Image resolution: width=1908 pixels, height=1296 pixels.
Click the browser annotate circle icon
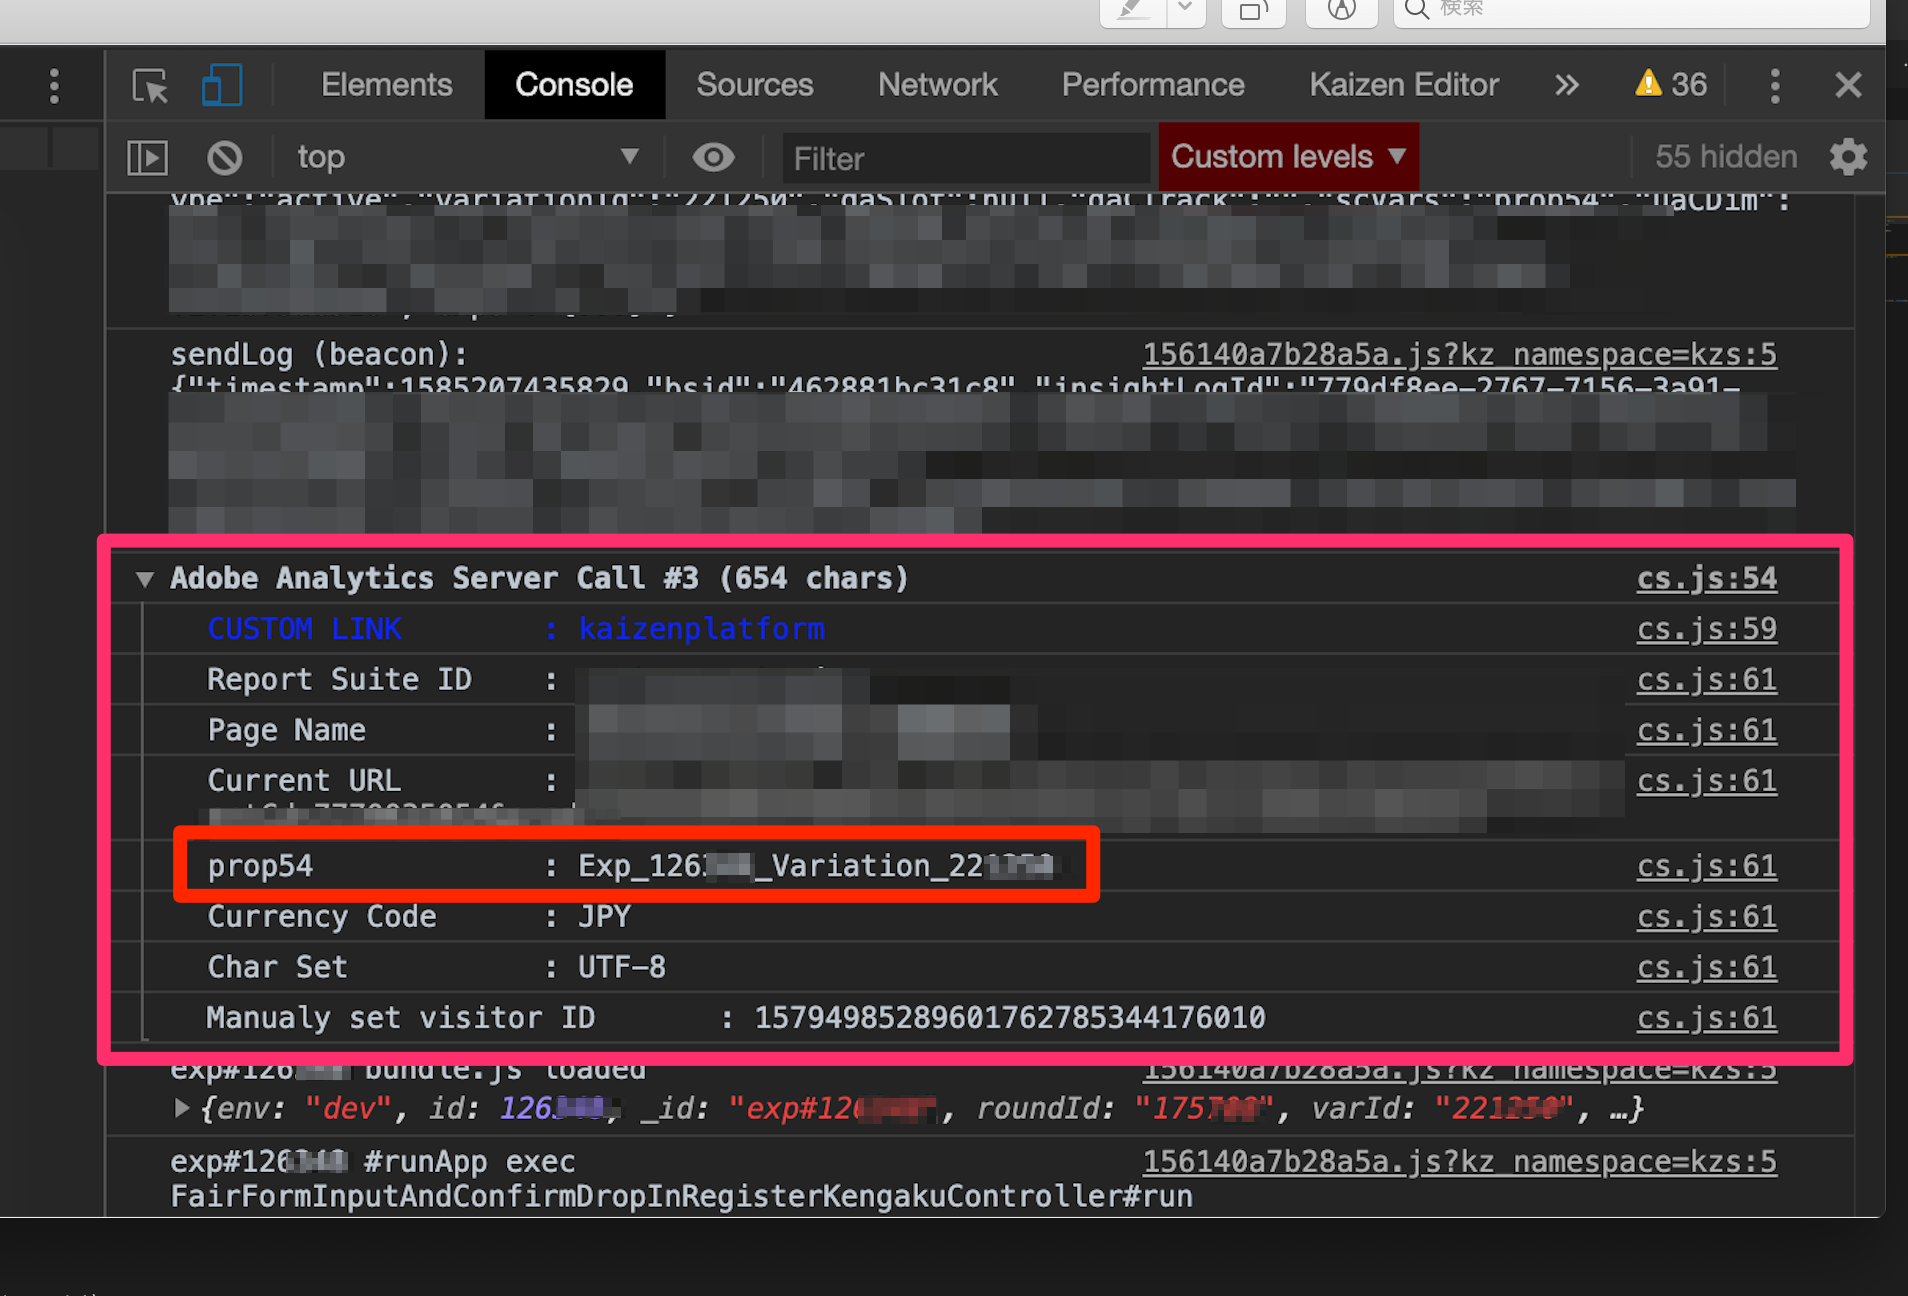point(1341,10)
